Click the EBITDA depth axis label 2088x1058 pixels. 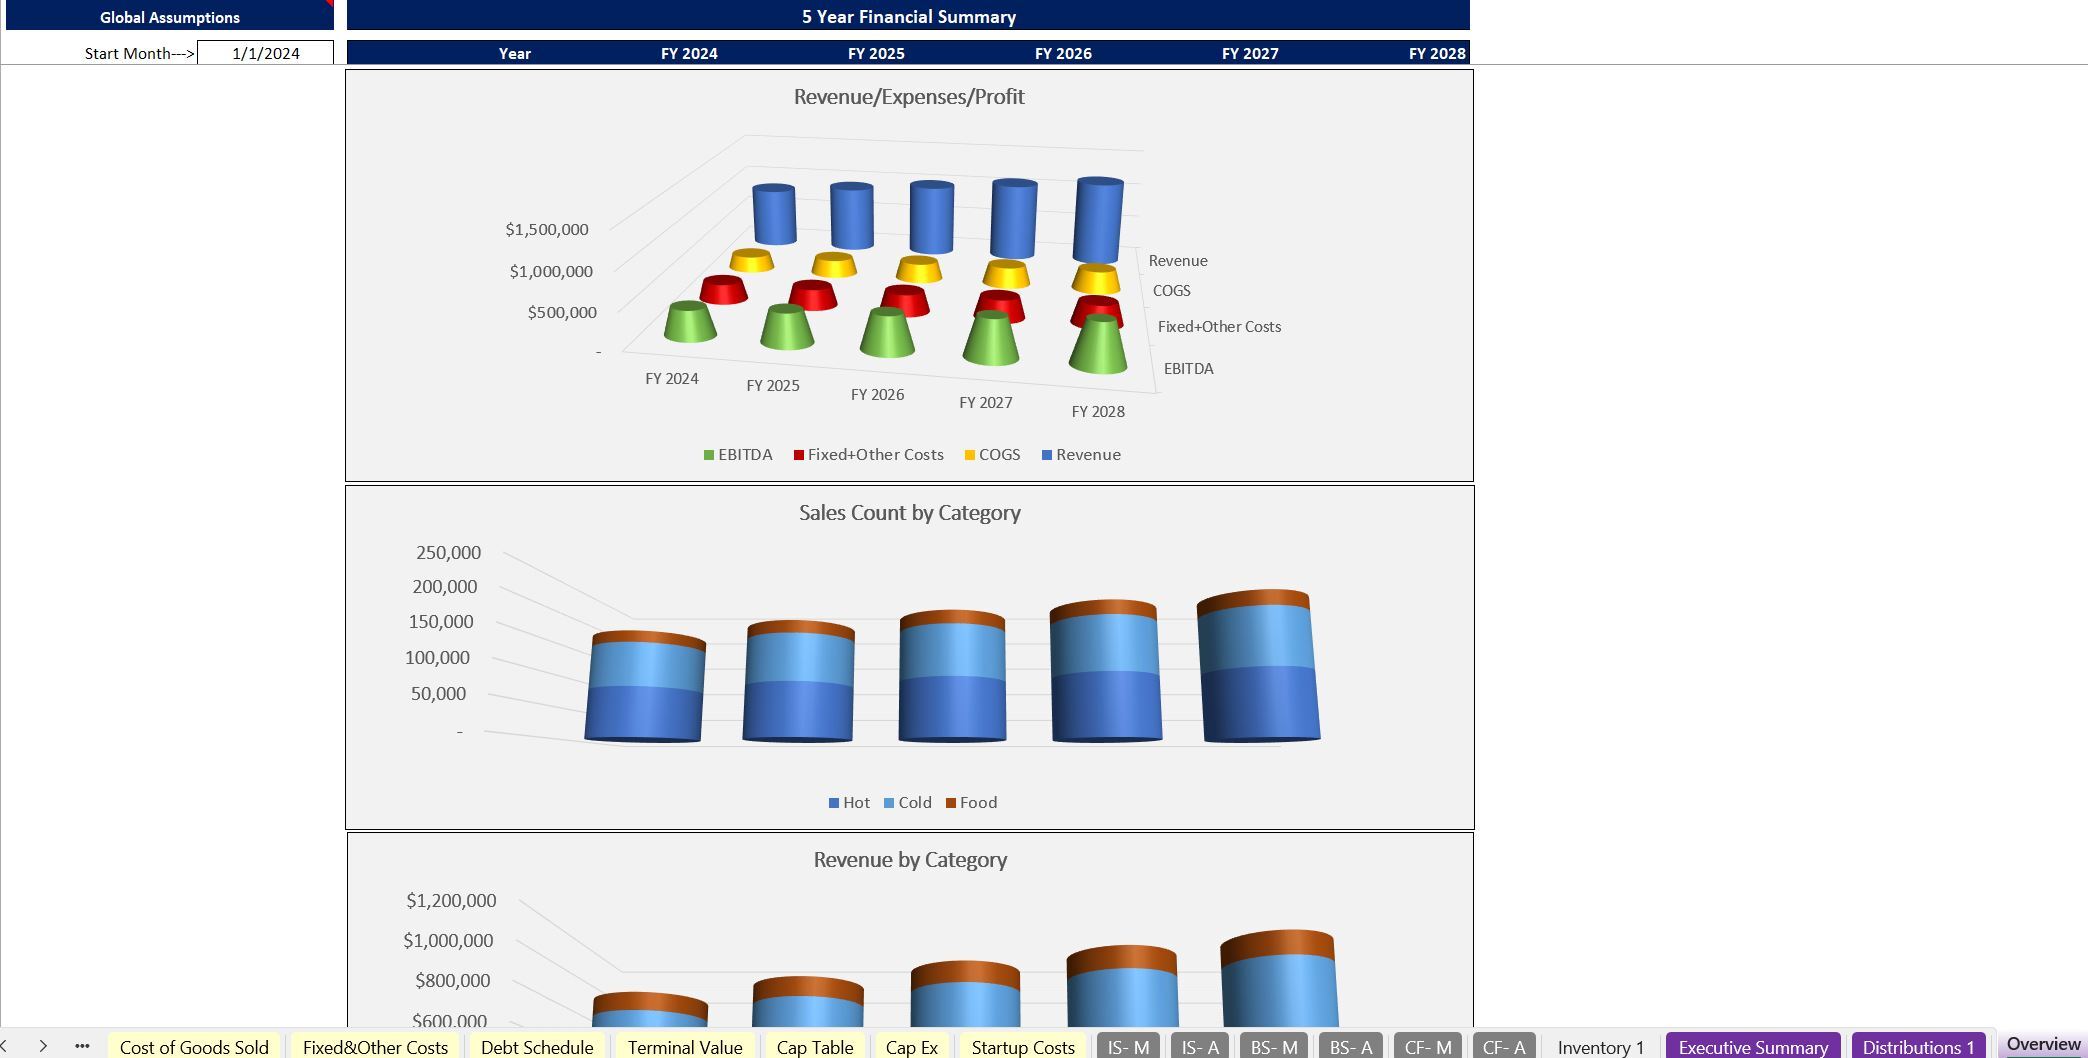pyautogui.click(x=1188, y=369)
